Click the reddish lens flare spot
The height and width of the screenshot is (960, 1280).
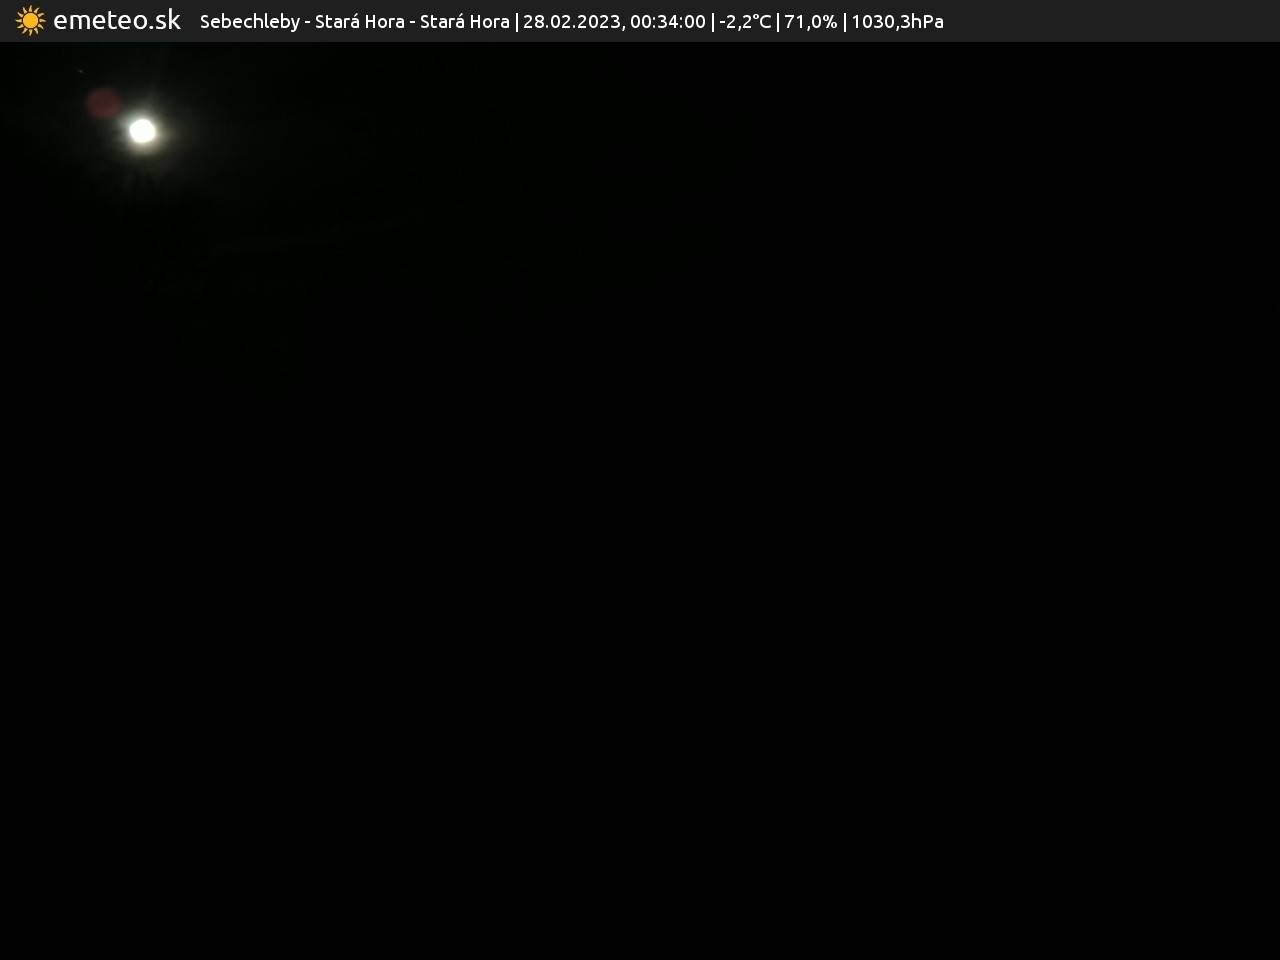click(x=103, y=103)
